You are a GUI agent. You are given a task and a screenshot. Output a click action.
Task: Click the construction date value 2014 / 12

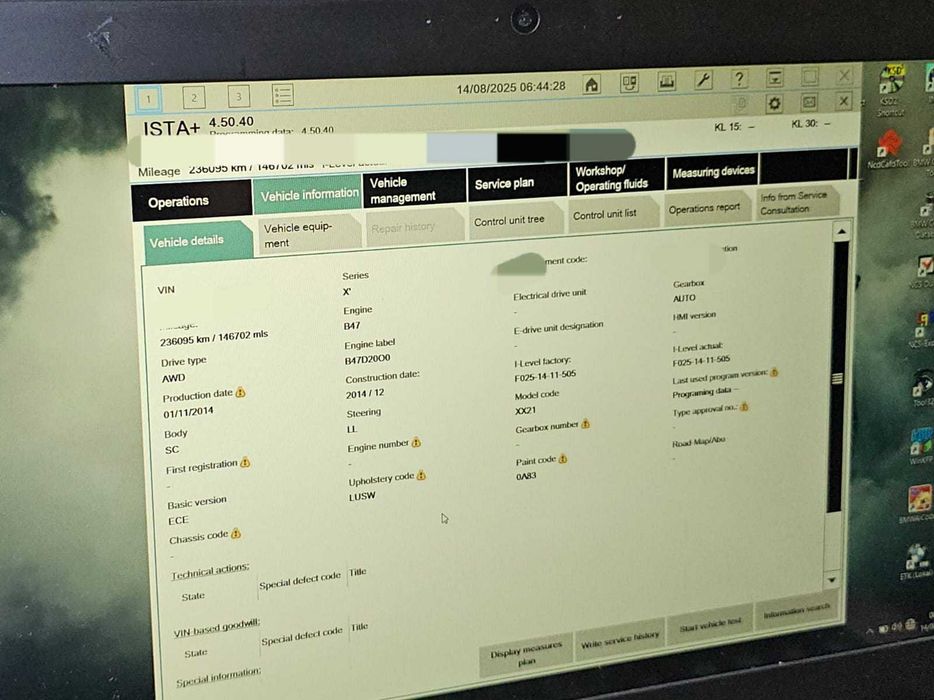pos(365,393)
